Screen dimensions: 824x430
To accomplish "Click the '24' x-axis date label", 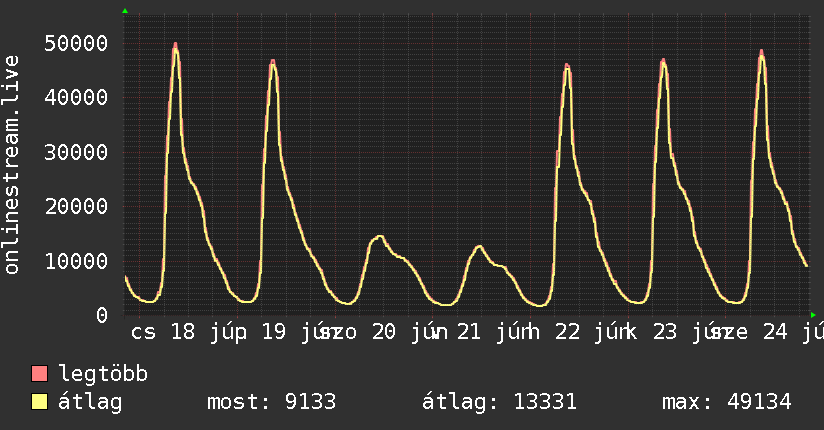I will point(775,332).
